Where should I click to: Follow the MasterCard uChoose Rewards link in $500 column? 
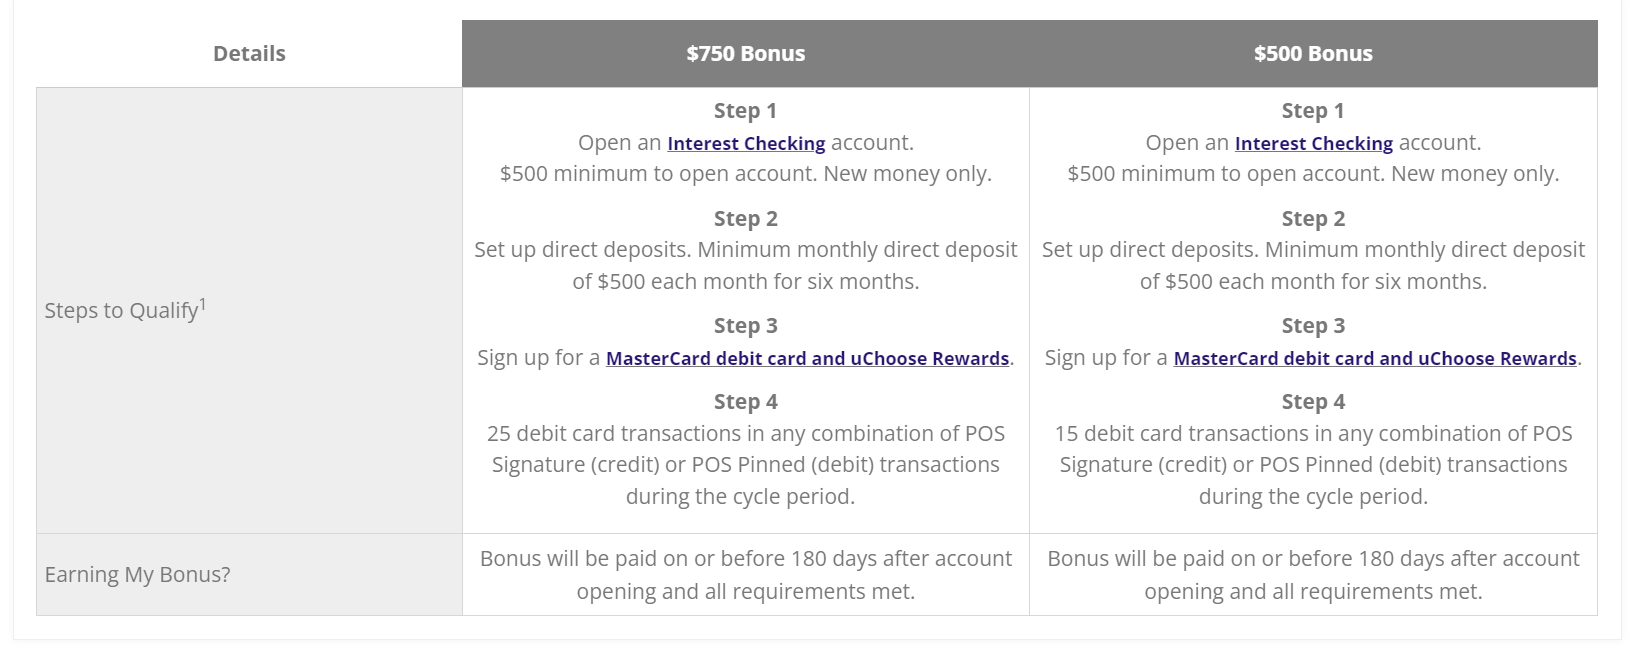(1375, 358)
